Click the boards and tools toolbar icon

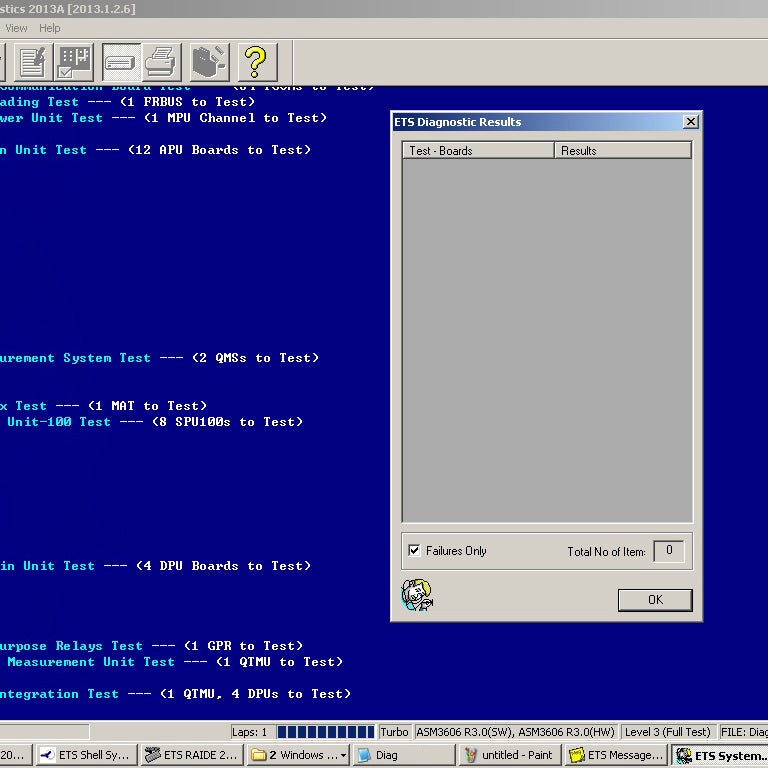(209, 62)
